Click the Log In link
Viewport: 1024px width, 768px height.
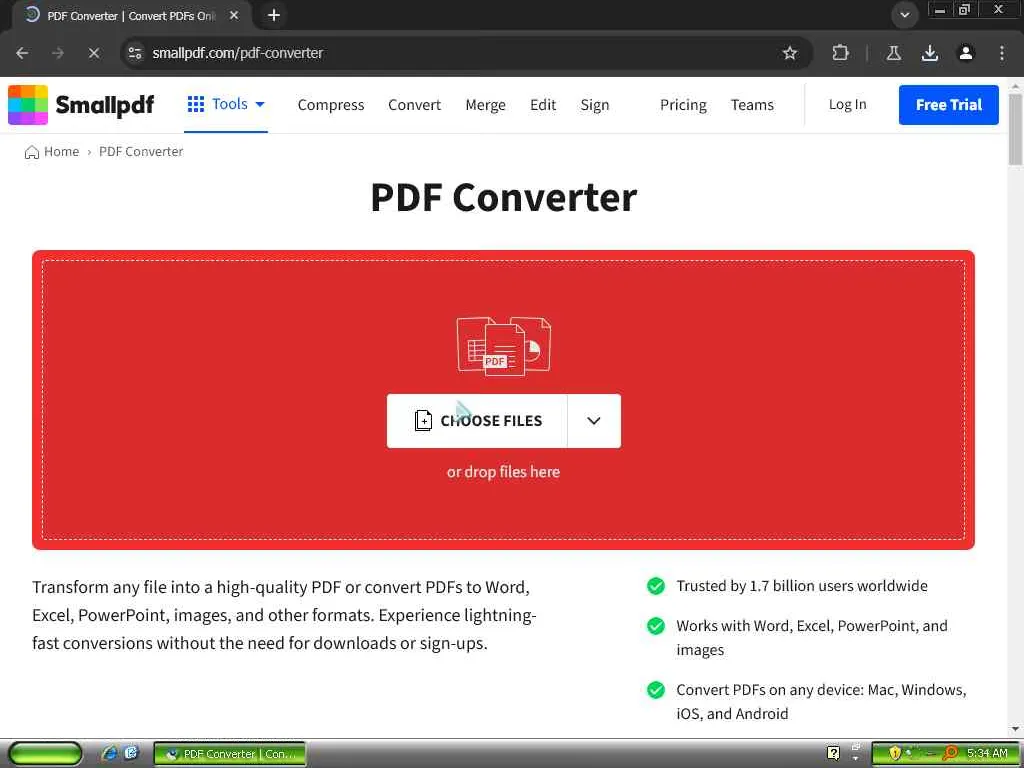click(847, 104)
